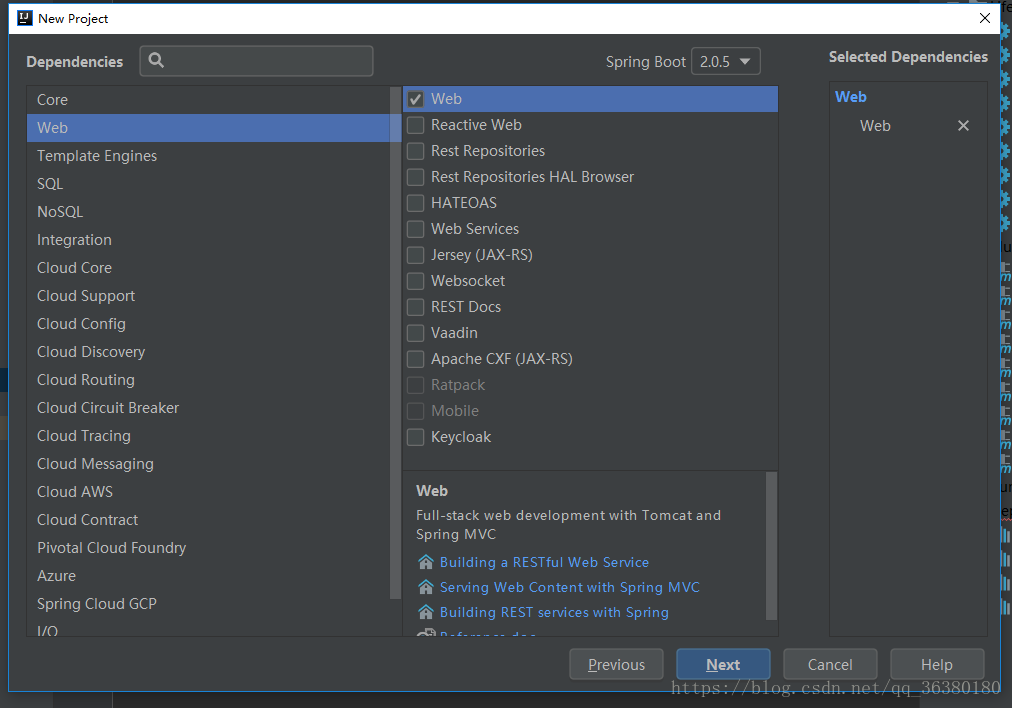Choose the Cloud Routing category
This screenshot has height=708, width=1012.
tap(208, 379)
